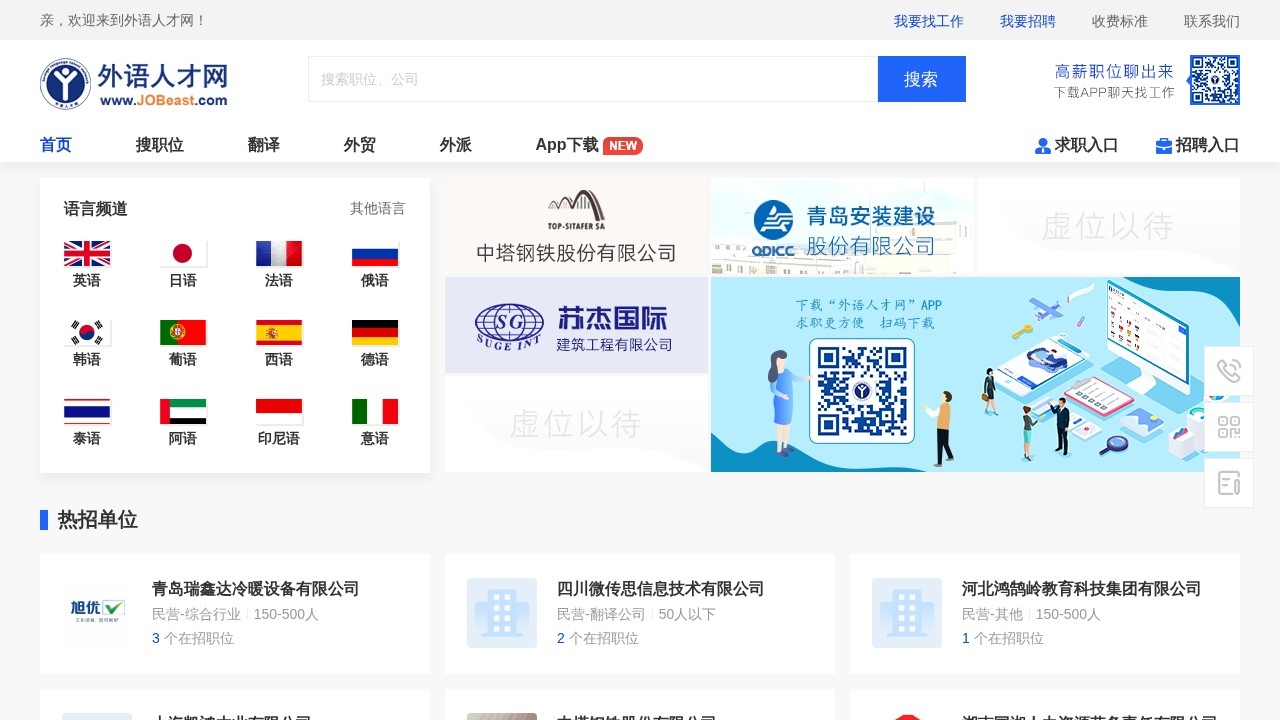Click the phone contact icon on right sidebar
The image size is (1280, 720).
pyautogui.click(x=1229, y=371)
